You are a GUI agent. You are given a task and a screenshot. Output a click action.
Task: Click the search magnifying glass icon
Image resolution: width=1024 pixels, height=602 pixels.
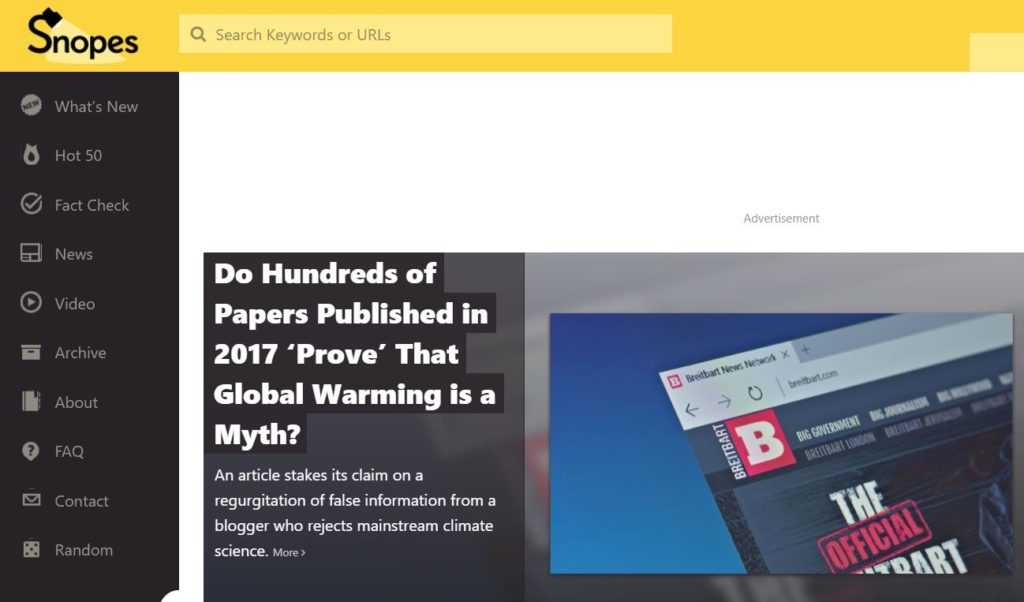198,33
